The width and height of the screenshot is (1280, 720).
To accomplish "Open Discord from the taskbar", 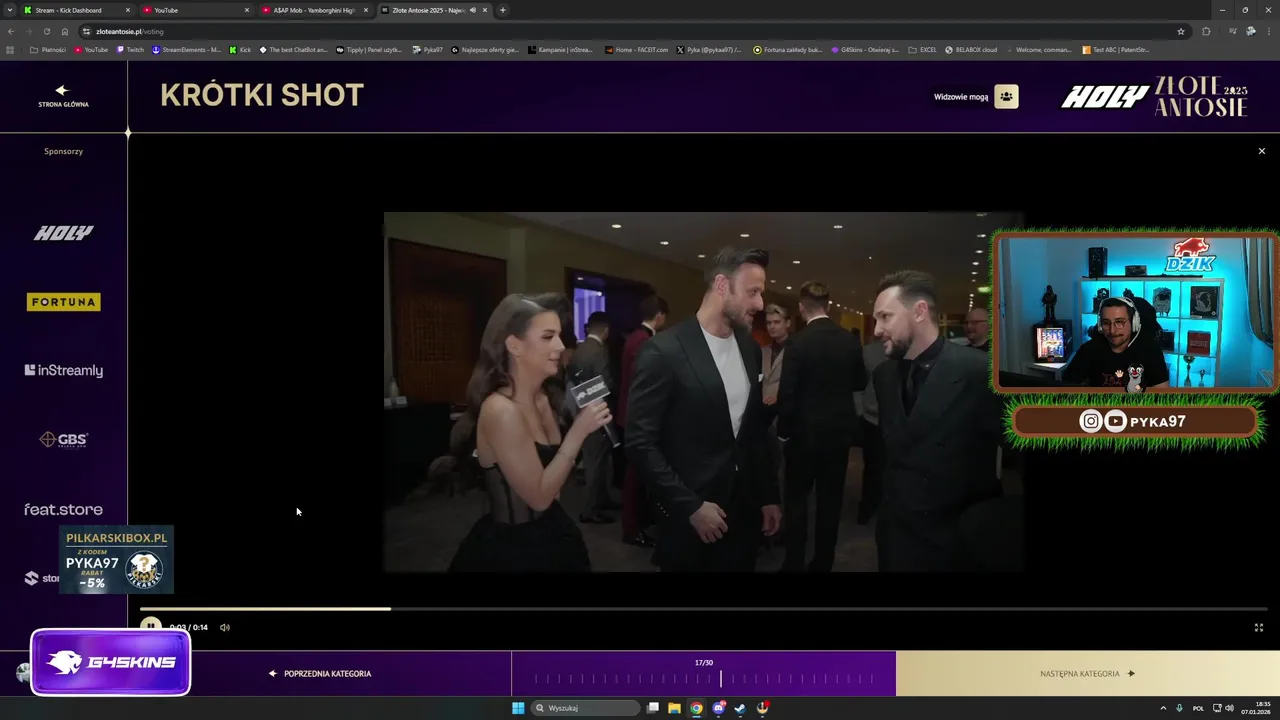I will tap(719, 708).
